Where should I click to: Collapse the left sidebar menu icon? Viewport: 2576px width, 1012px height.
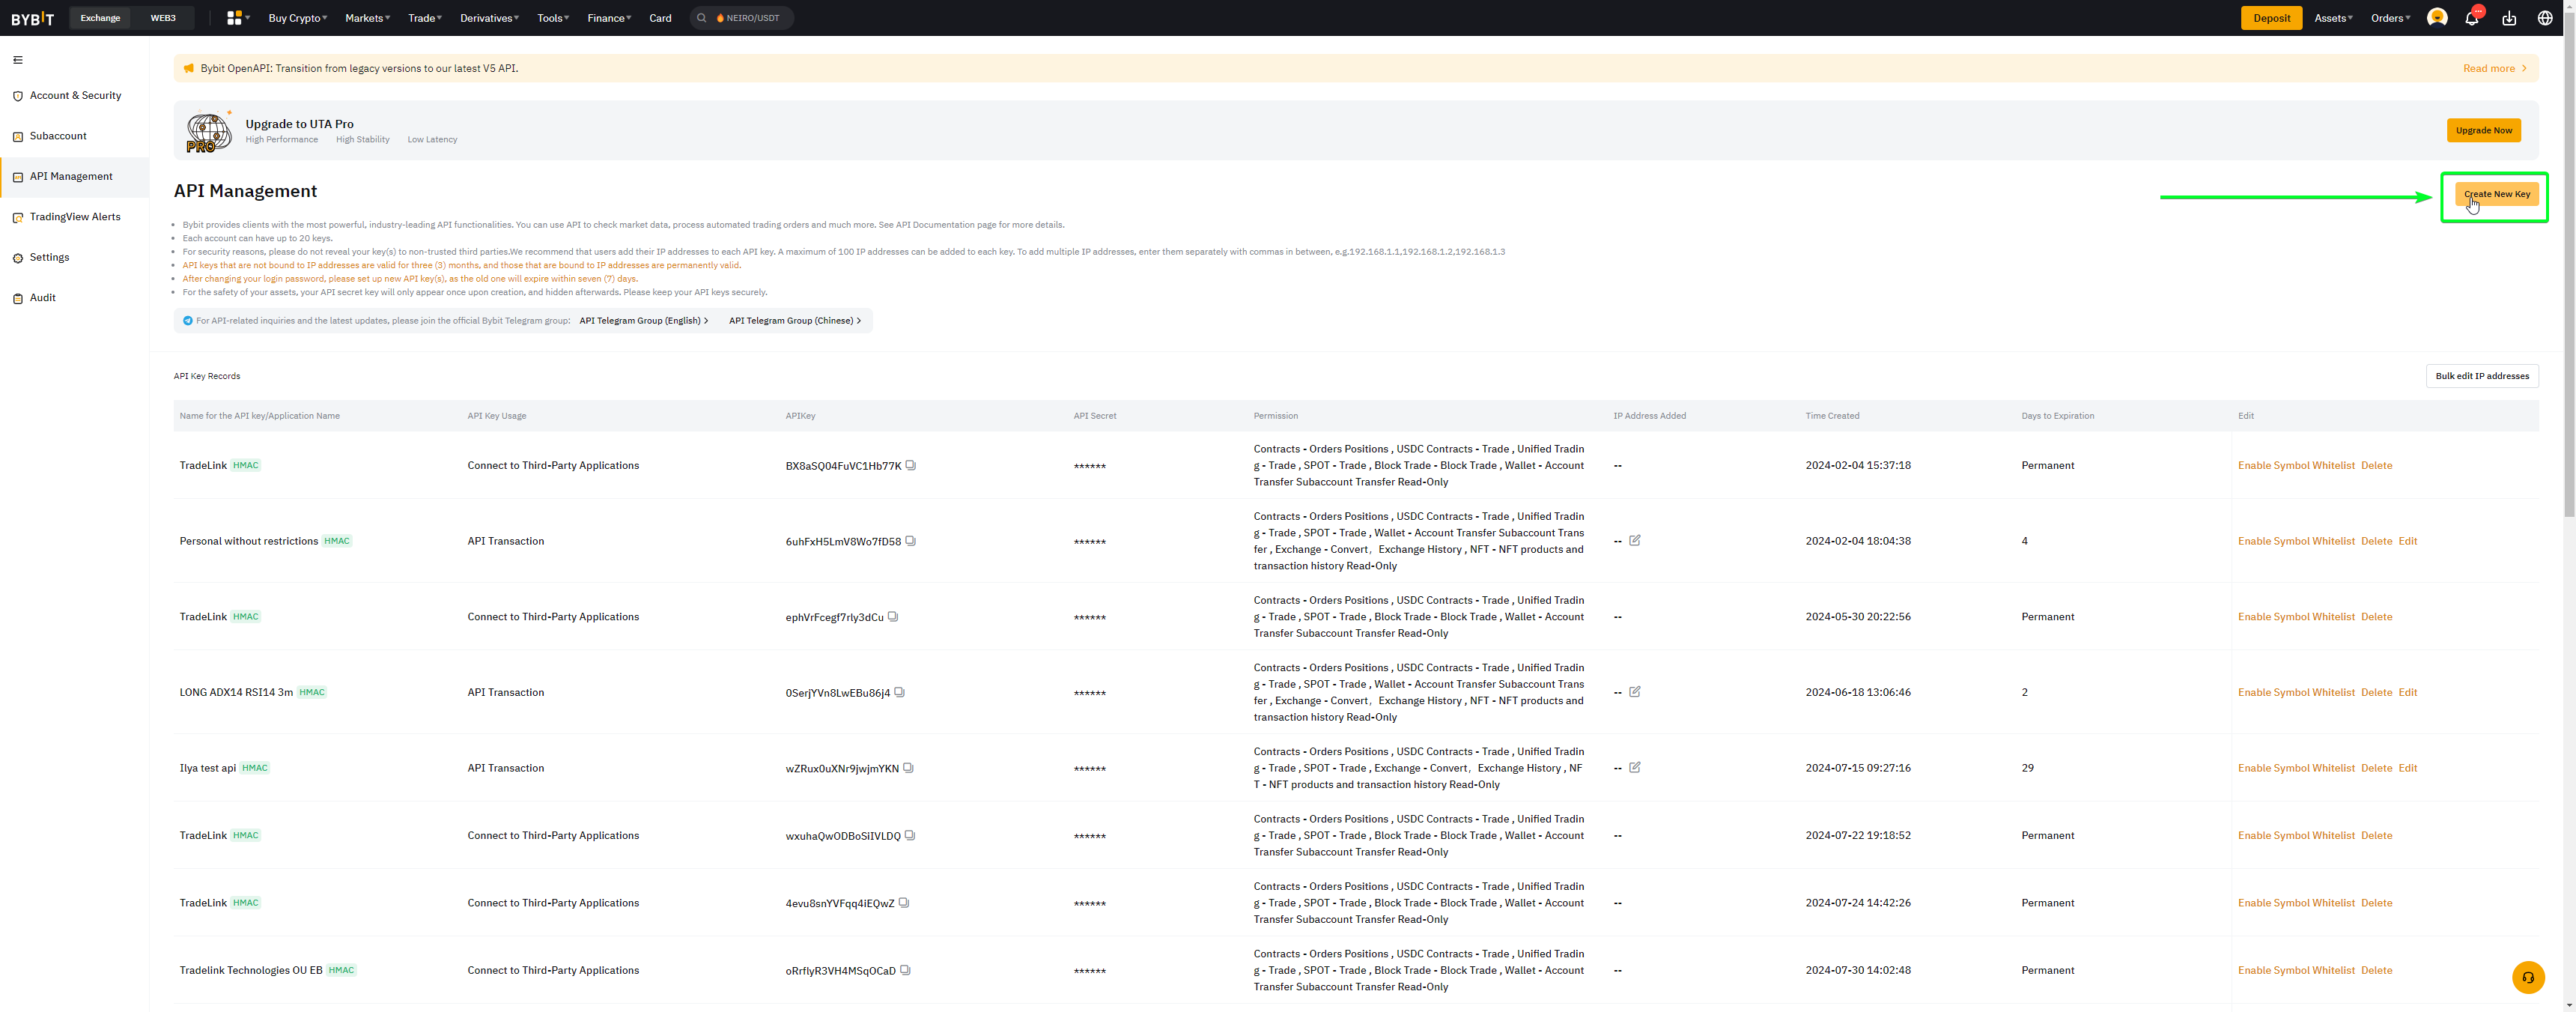(18, 60)
